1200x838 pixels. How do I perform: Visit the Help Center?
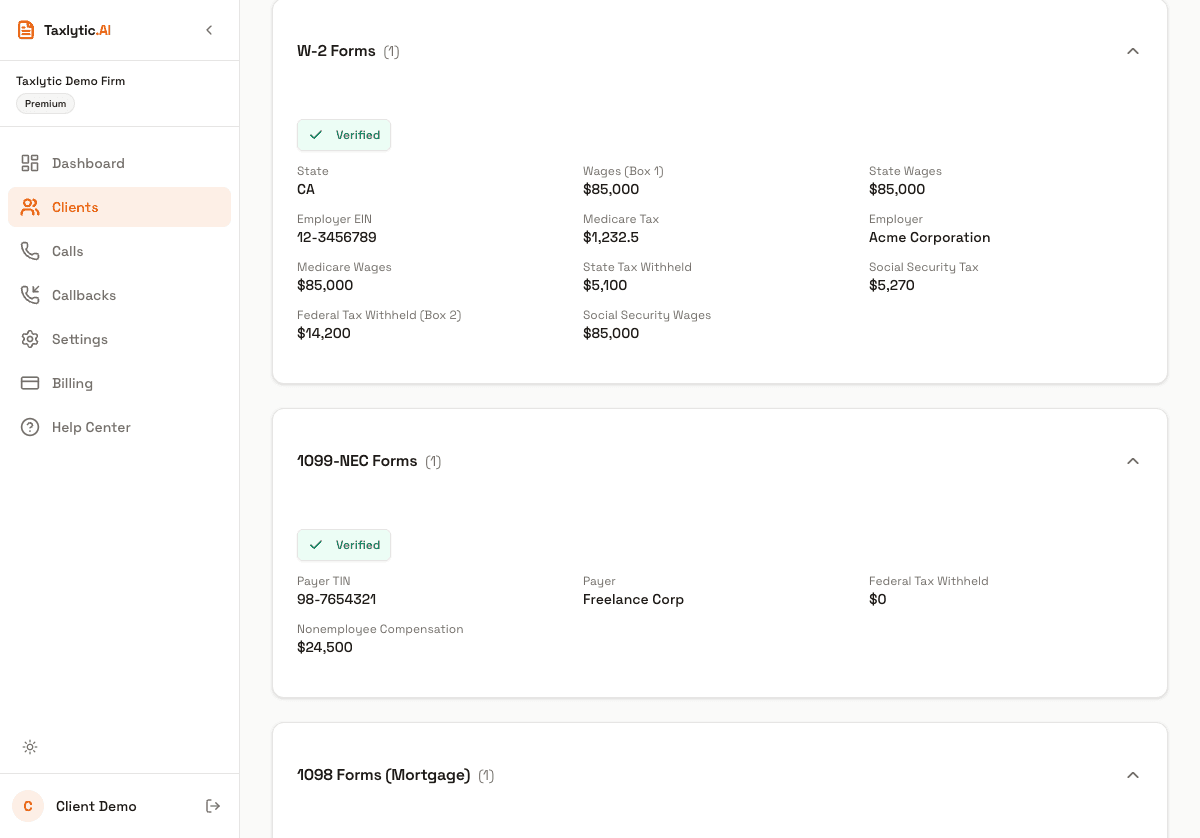[91, 427]
